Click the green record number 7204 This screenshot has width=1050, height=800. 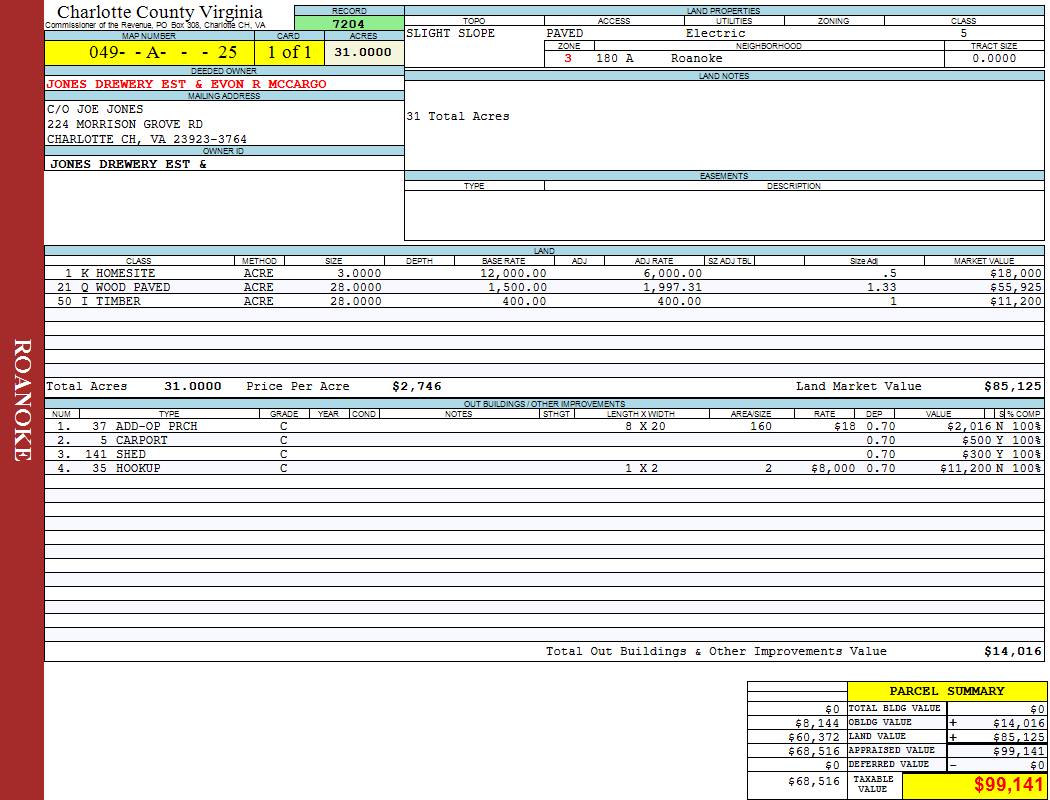click(348, 24)
